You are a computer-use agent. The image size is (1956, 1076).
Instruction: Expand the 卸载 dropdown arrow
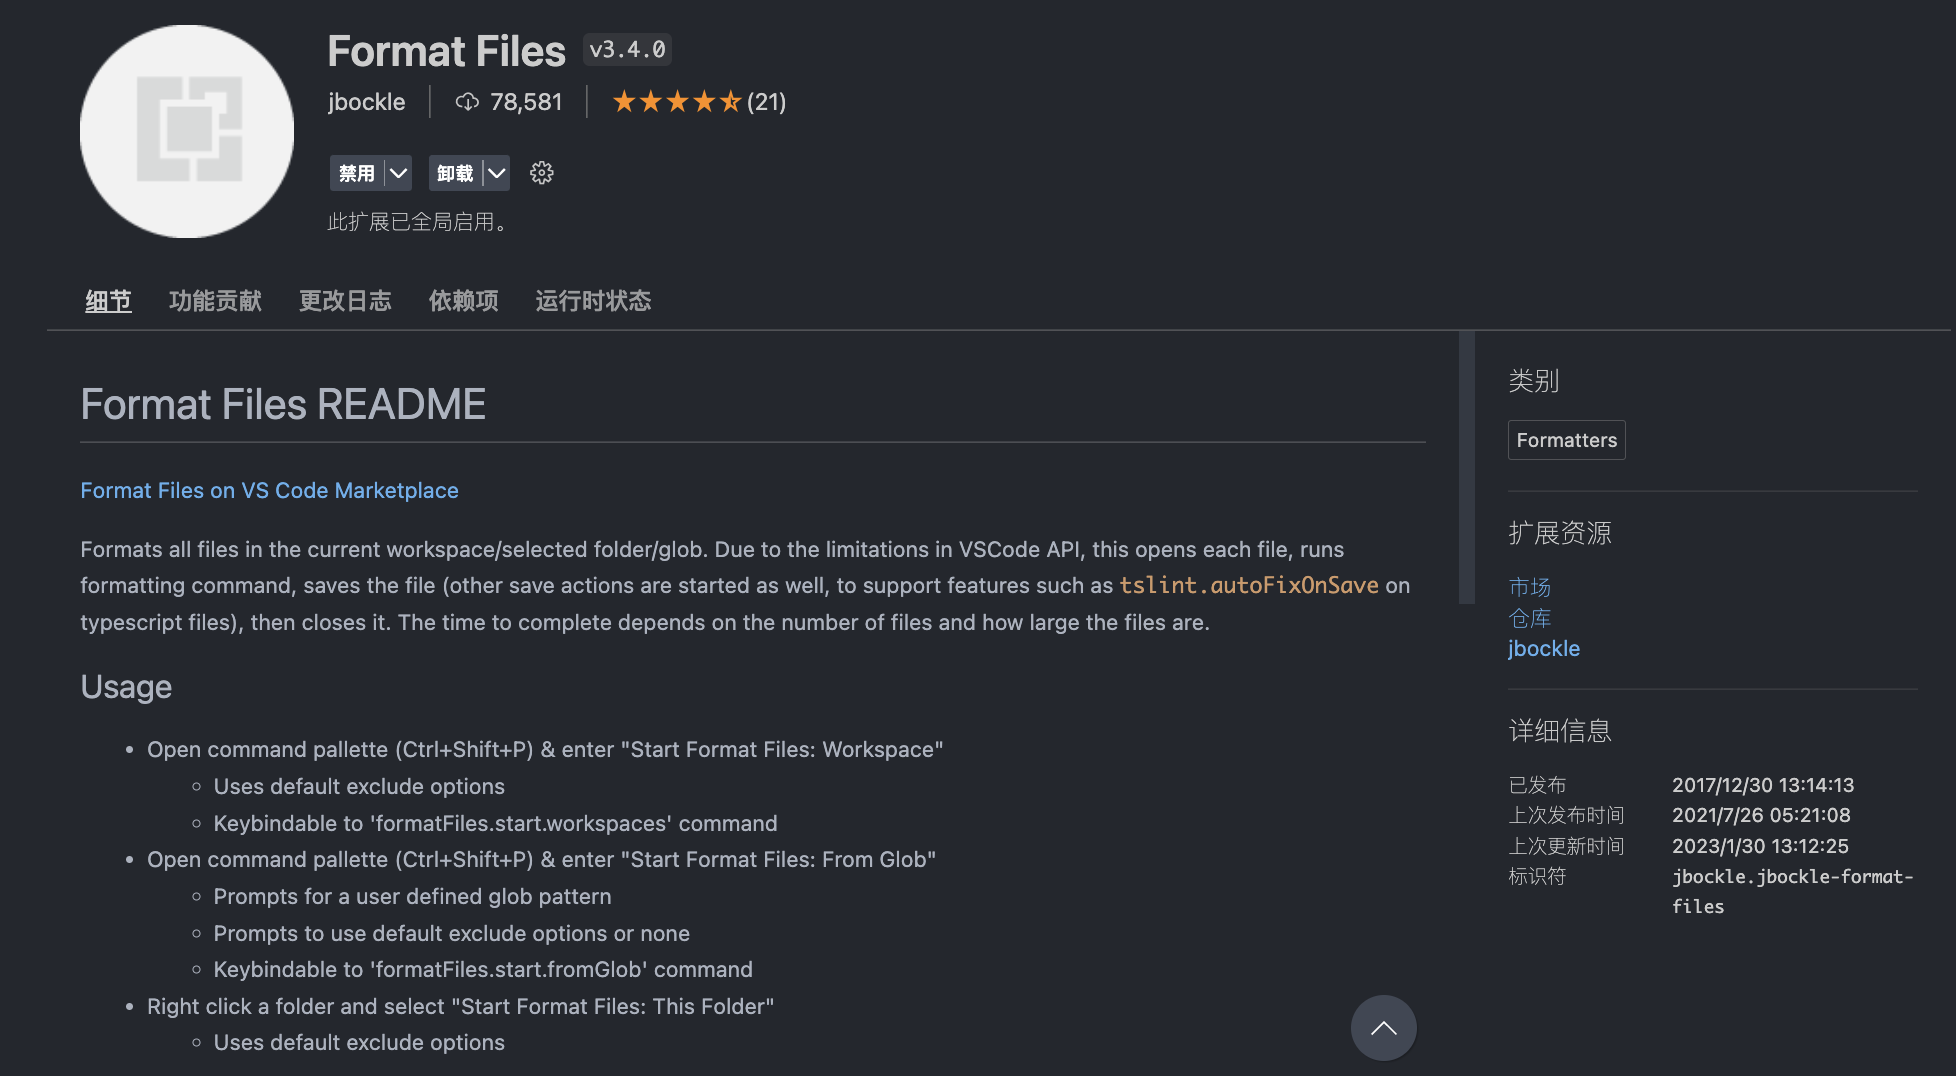tap(496, 173)
